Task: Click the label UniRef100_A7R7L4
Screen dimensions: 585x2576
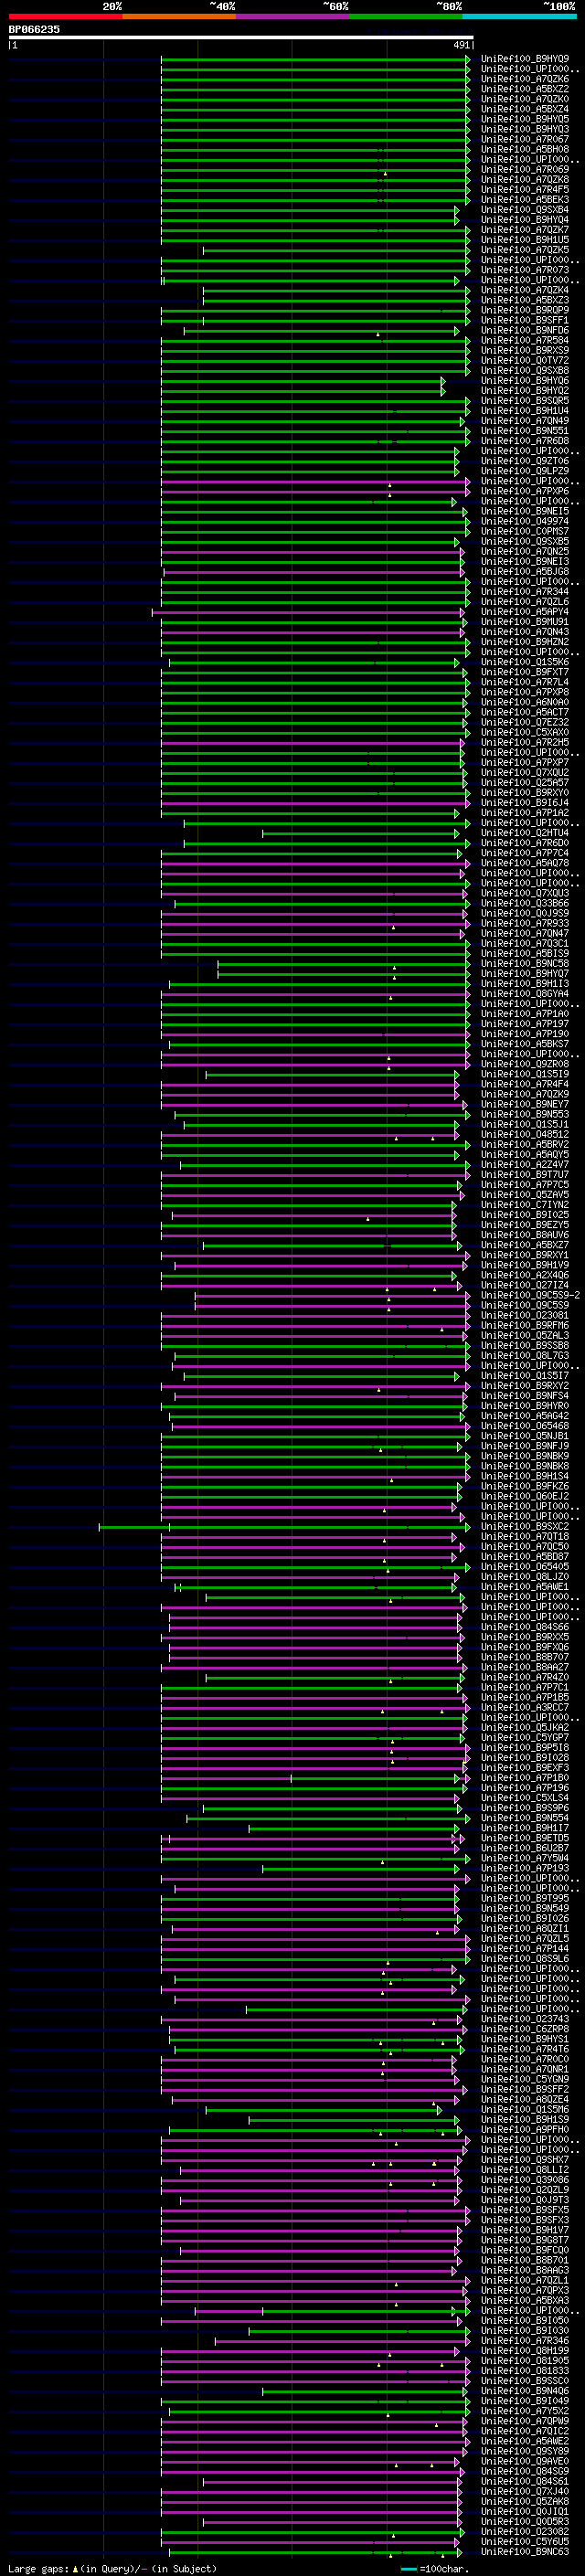Action: (525, 682)
